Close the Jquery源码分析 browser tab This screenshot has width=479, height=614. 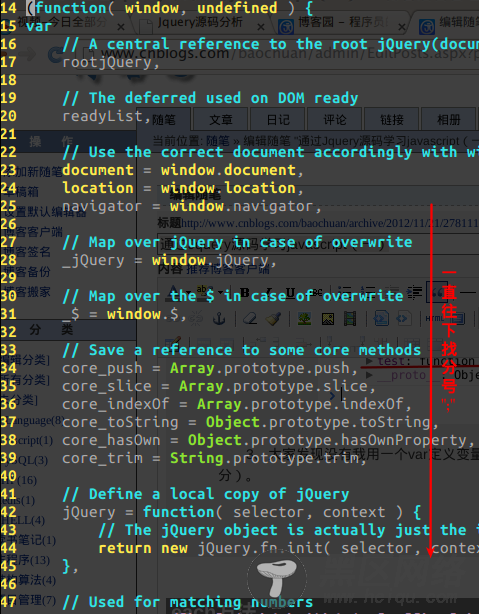pyautogui.click(x=261, y=27)
